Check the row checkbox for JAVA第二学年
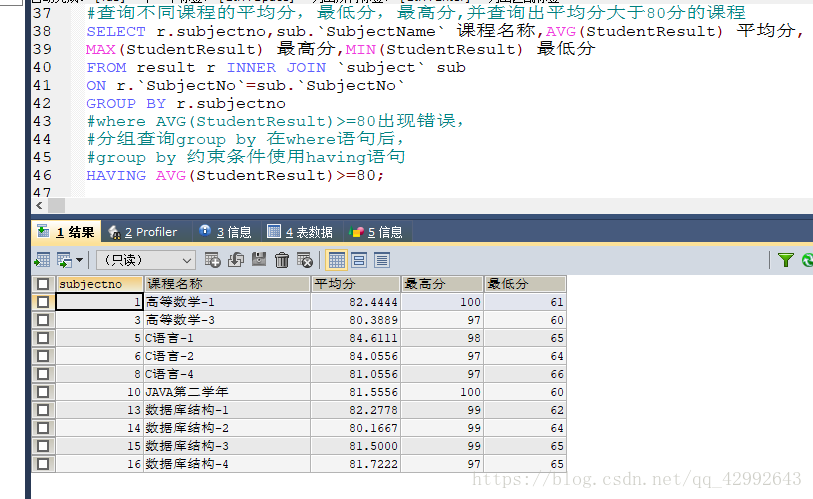Screen dimensions: 813x499 [x=43, y=392]
